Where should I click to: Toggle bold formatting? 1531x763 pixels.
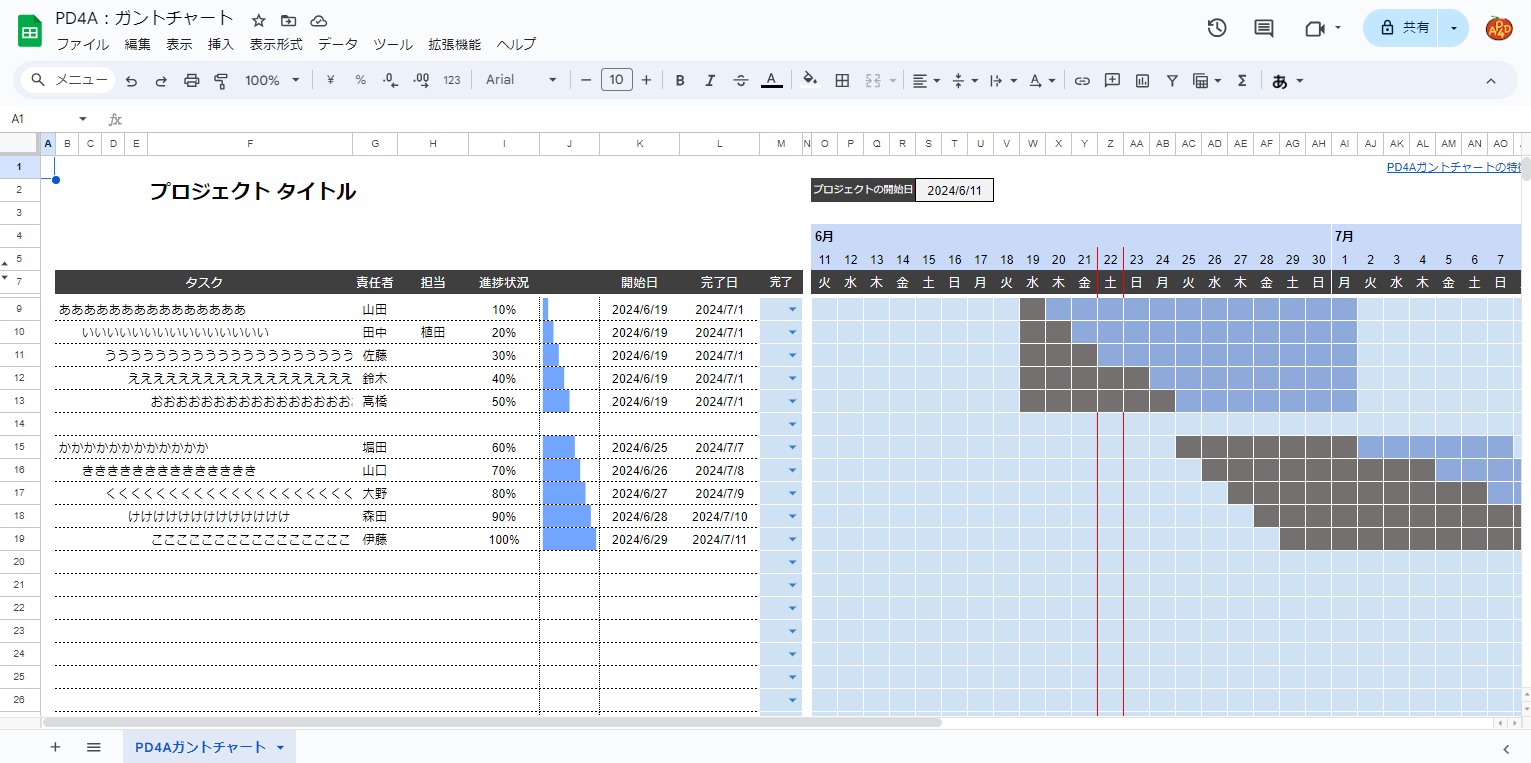tap(680, 81)
